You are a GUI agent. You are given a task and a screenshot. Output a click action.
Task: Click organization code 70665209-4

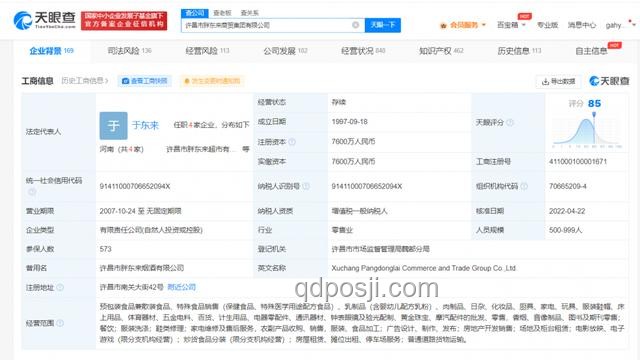point(568,186)
